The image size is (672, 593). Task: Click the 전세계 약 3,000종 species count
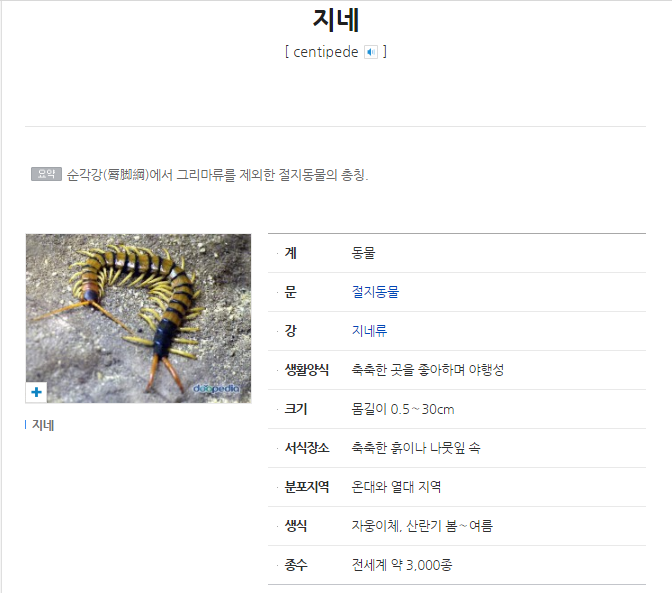click(x=402, y=565)
